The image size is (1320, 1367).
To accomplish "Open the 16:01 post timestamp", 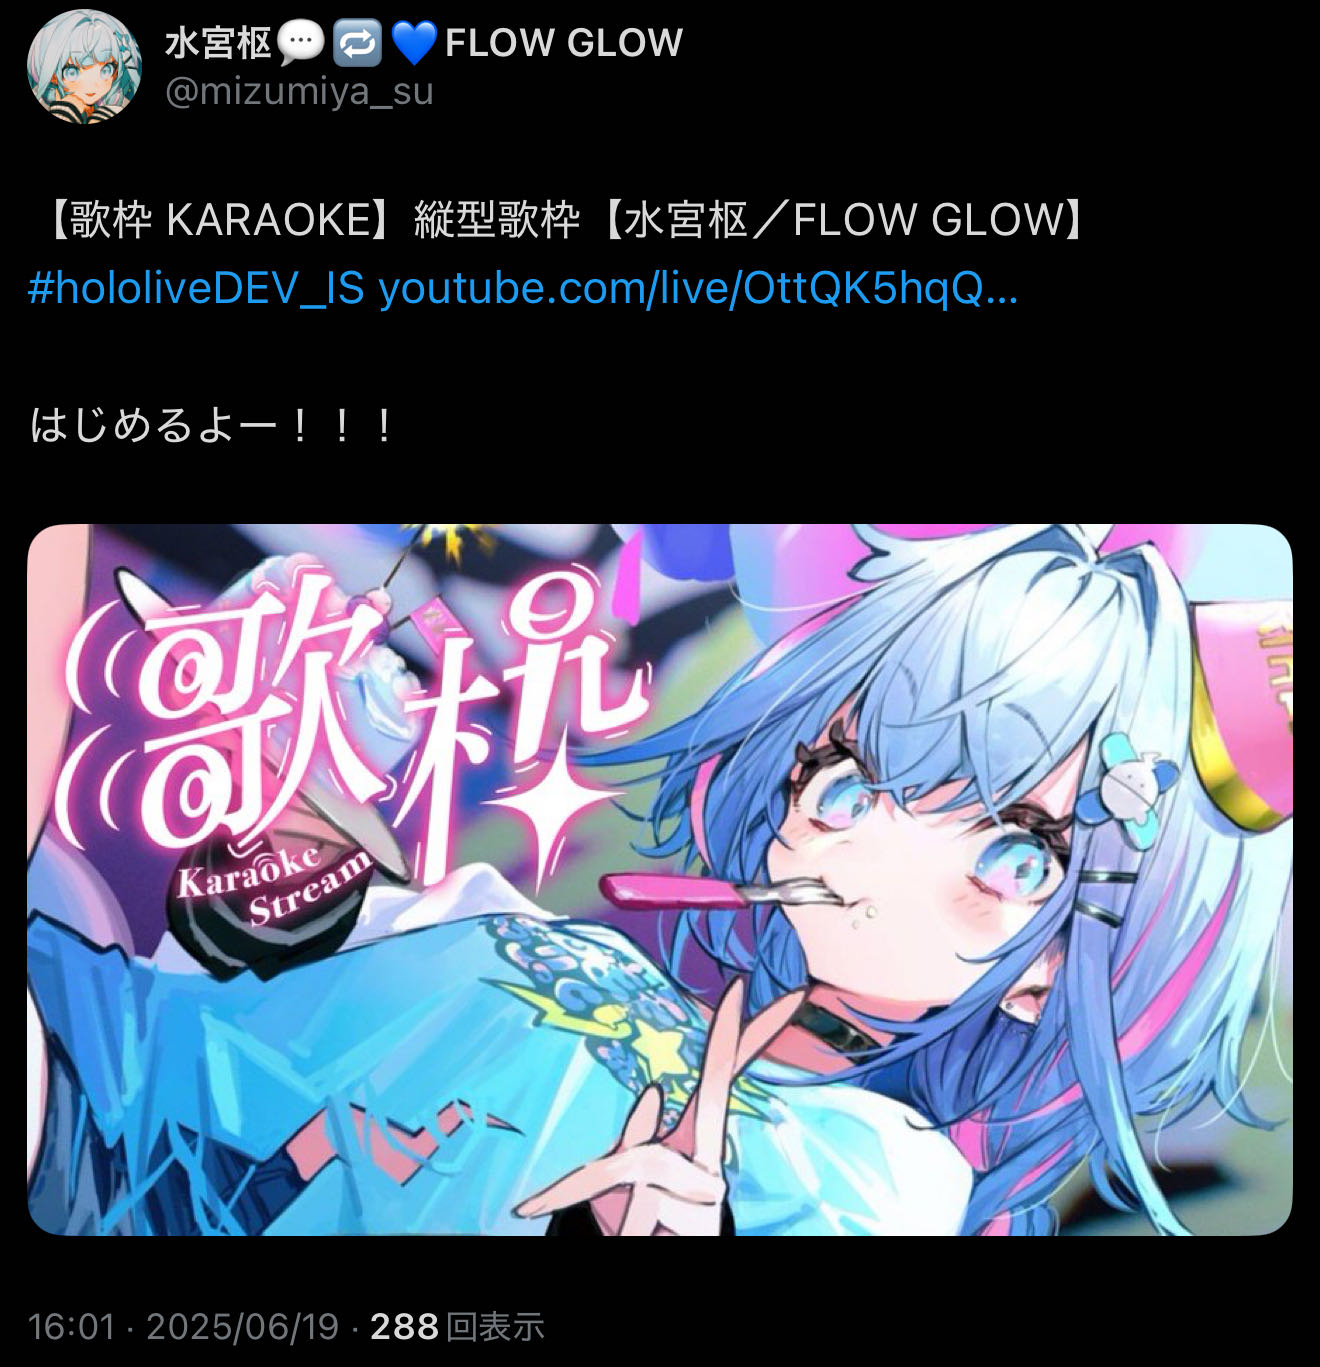I will point(72,1326).
